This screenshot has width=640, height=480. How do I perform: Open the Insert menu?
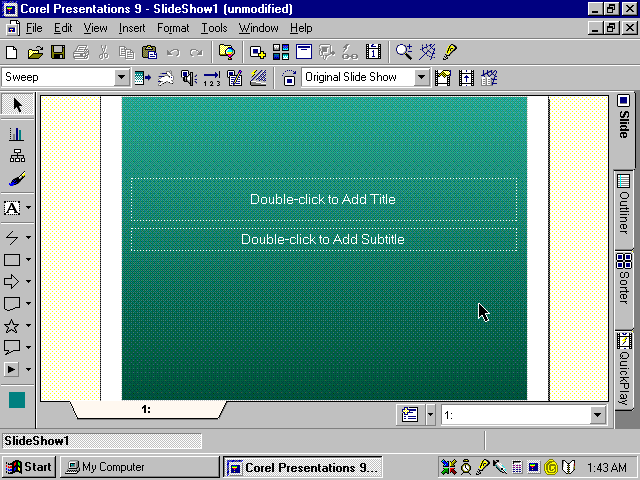(x=132, y=28)
